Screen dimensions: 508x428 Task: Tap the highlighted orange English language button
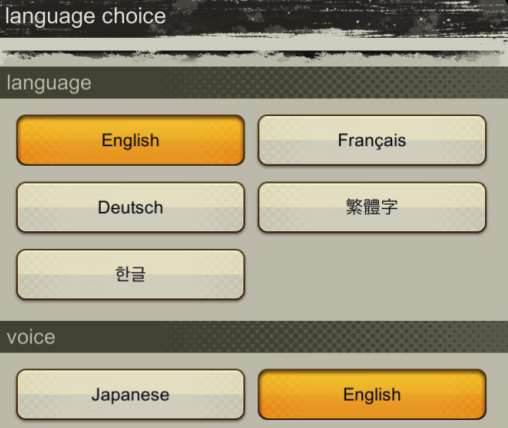click(130, 140)
